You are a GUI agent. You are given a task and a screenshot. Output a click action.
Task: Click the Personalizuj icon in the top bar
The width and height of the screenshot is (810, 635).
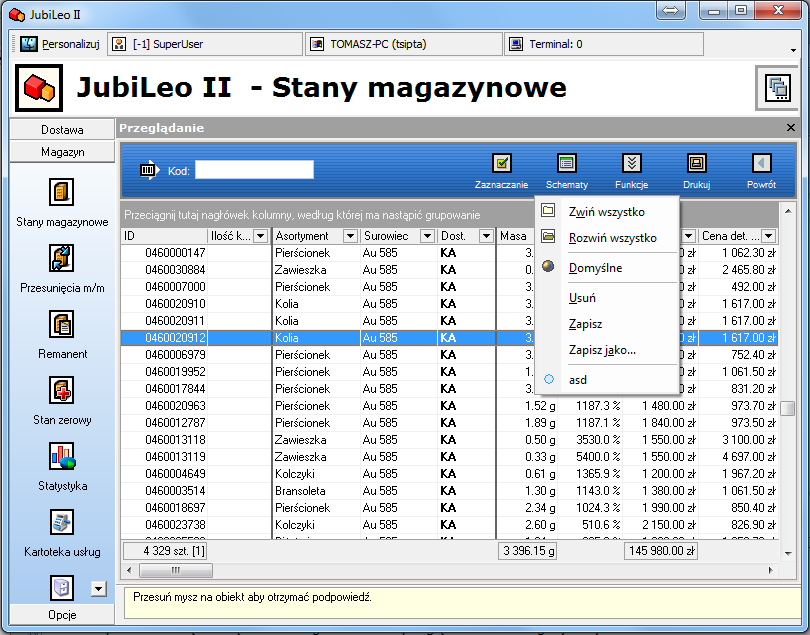click(29, 44)
